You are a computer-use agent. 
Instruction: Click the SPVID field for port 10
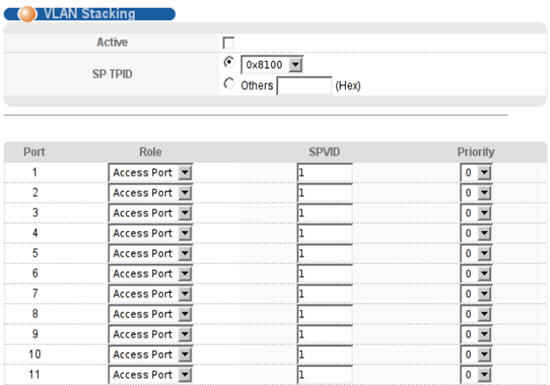(324, 355)
